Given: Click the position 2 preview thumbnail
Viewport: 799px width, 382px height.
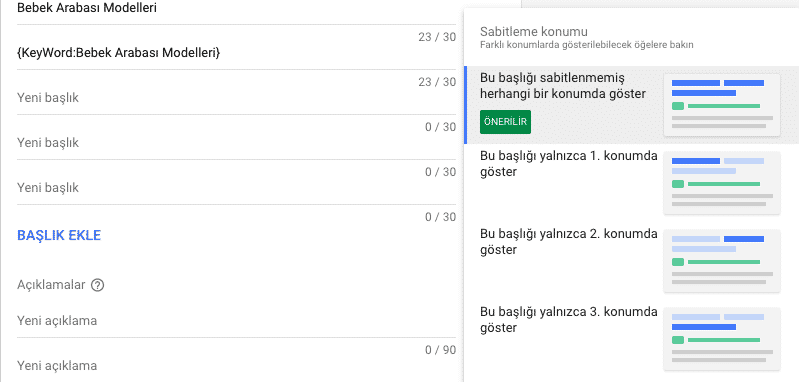Looking at the screenshot, I should tap(722, 261).
